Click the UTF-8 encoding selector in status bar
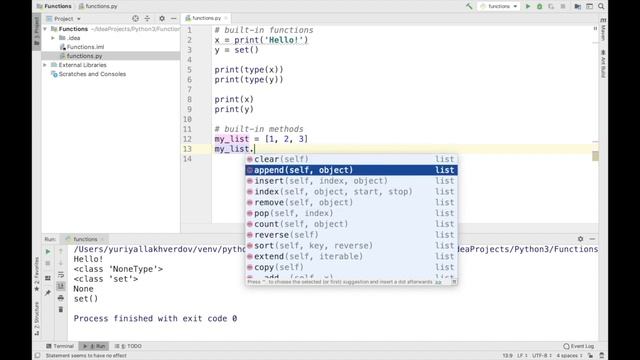Image resolution: width=640 pixels, height=360 pixels. click(542, 356)
